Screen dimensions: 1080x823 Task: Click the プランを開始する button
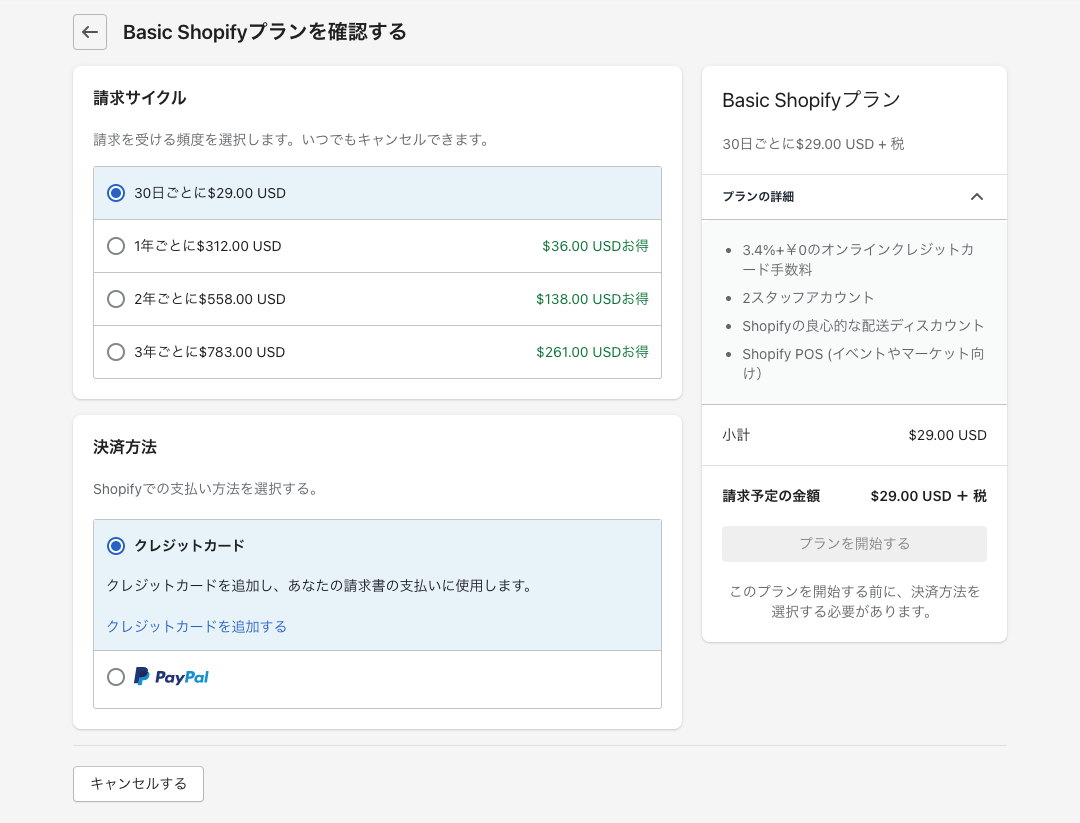[x=854, y=544]
